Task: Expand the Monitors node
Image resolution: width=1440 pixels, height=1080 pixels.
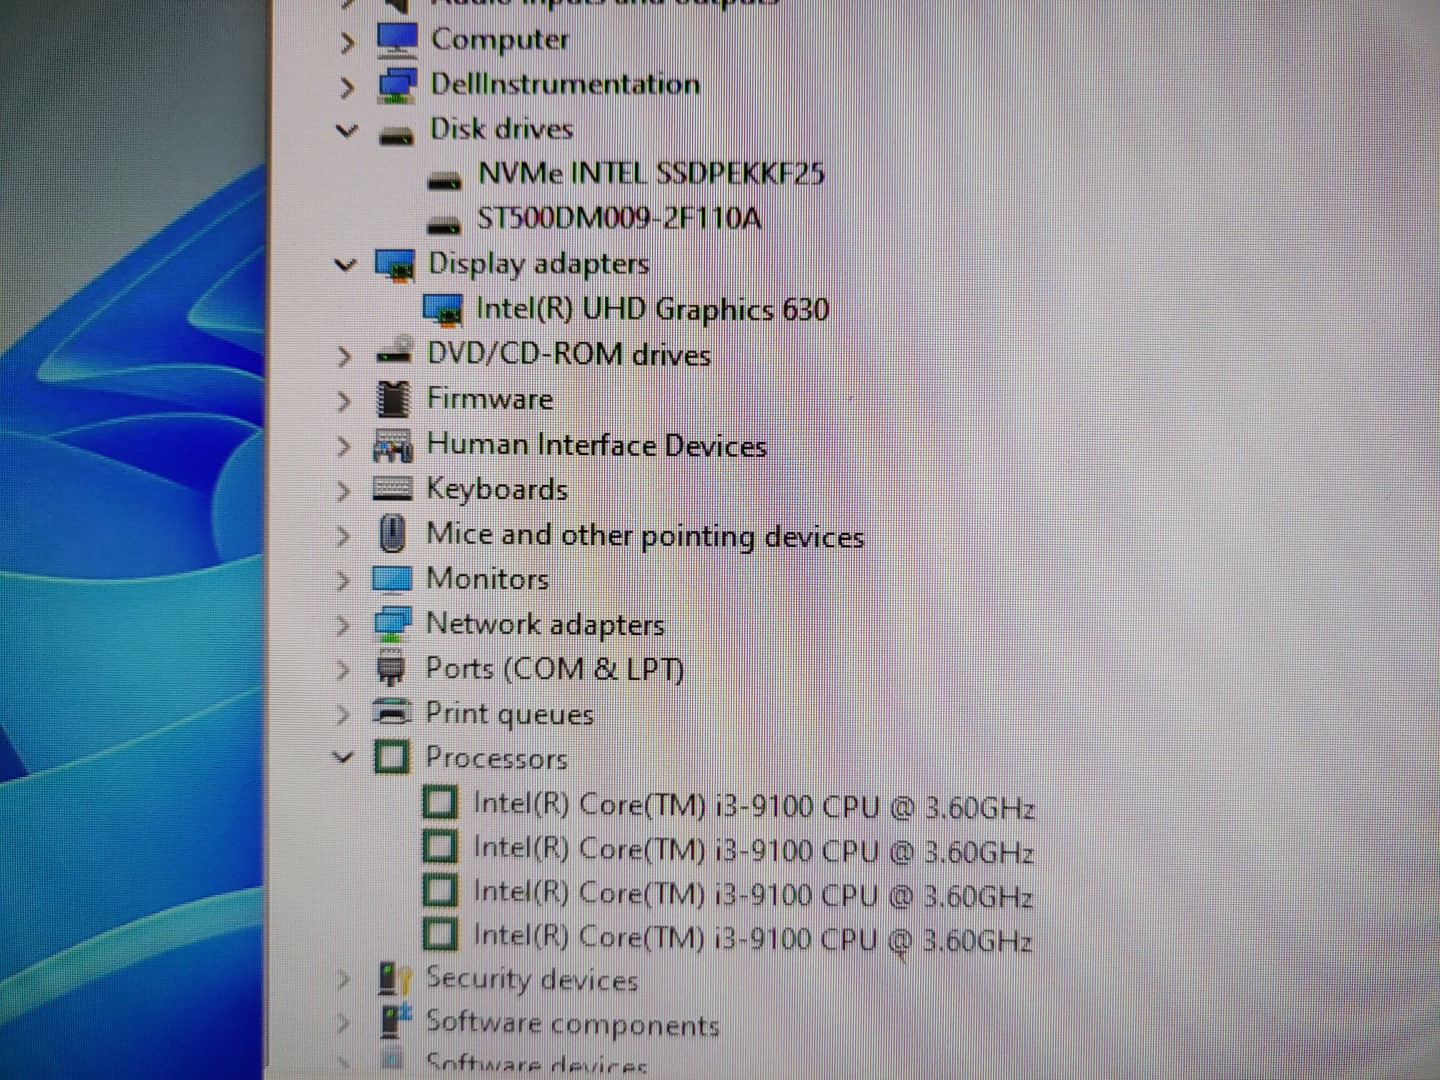Action: [x=344, y=581]
